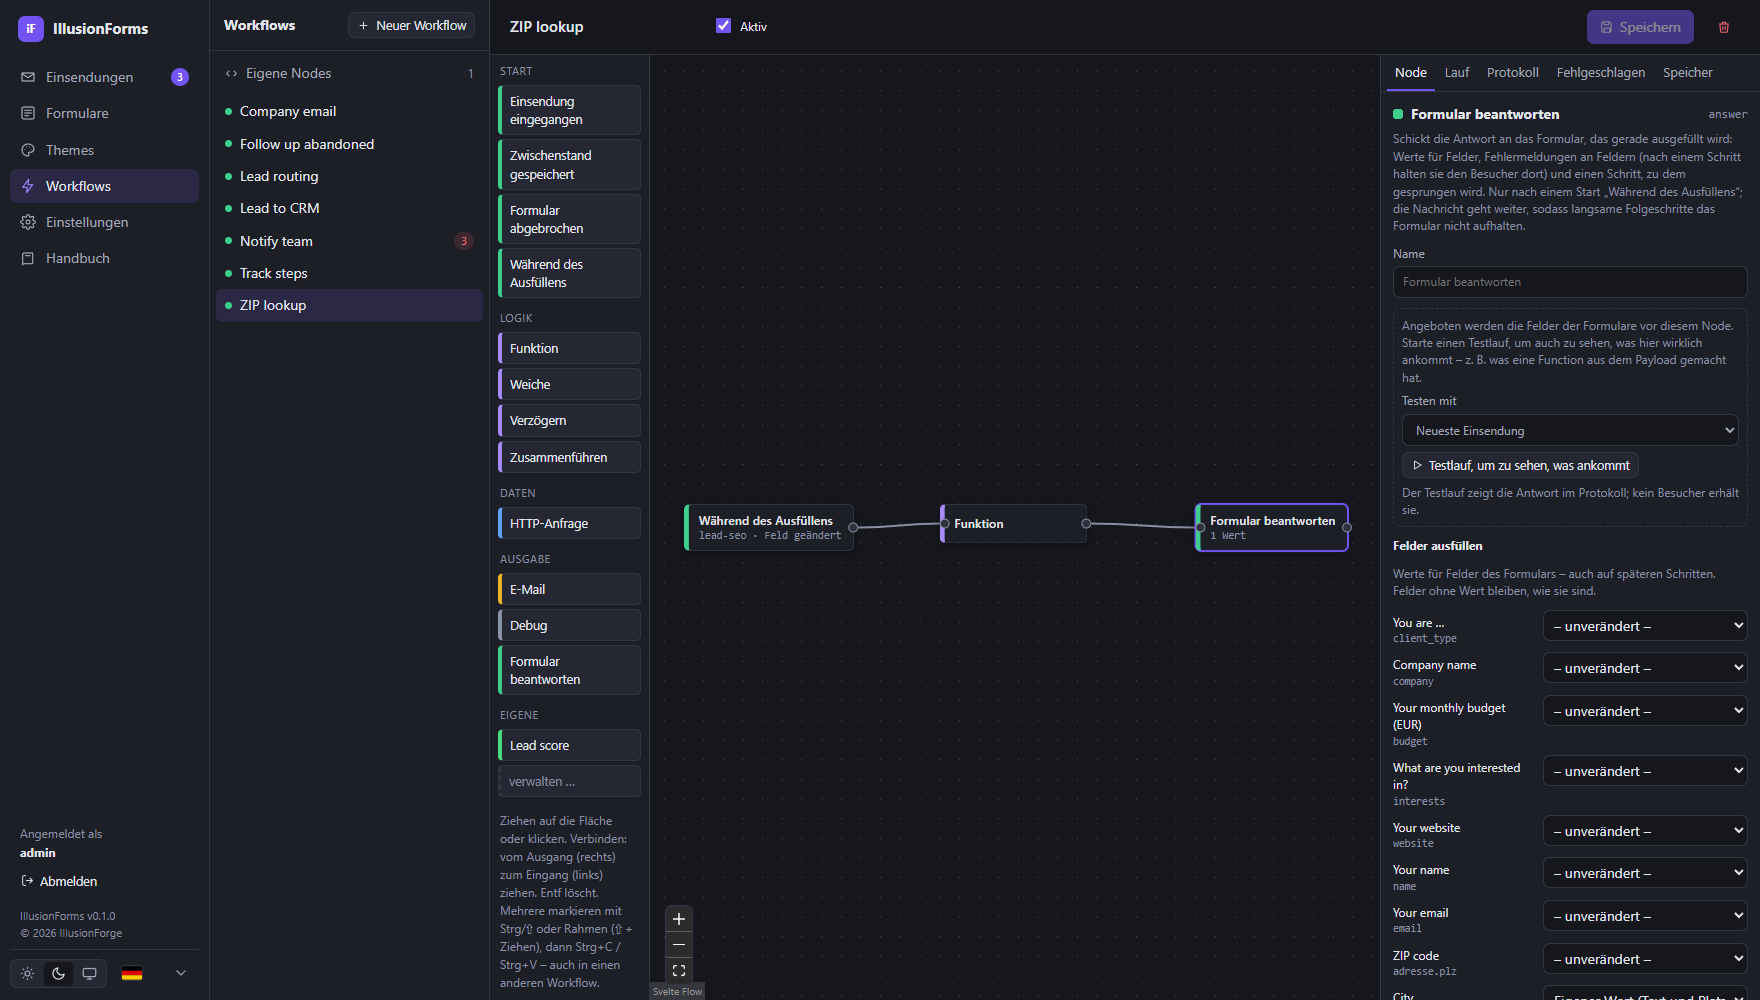Switch to dark theme moon icon
1760x1000 pixels.
(59, 973)
